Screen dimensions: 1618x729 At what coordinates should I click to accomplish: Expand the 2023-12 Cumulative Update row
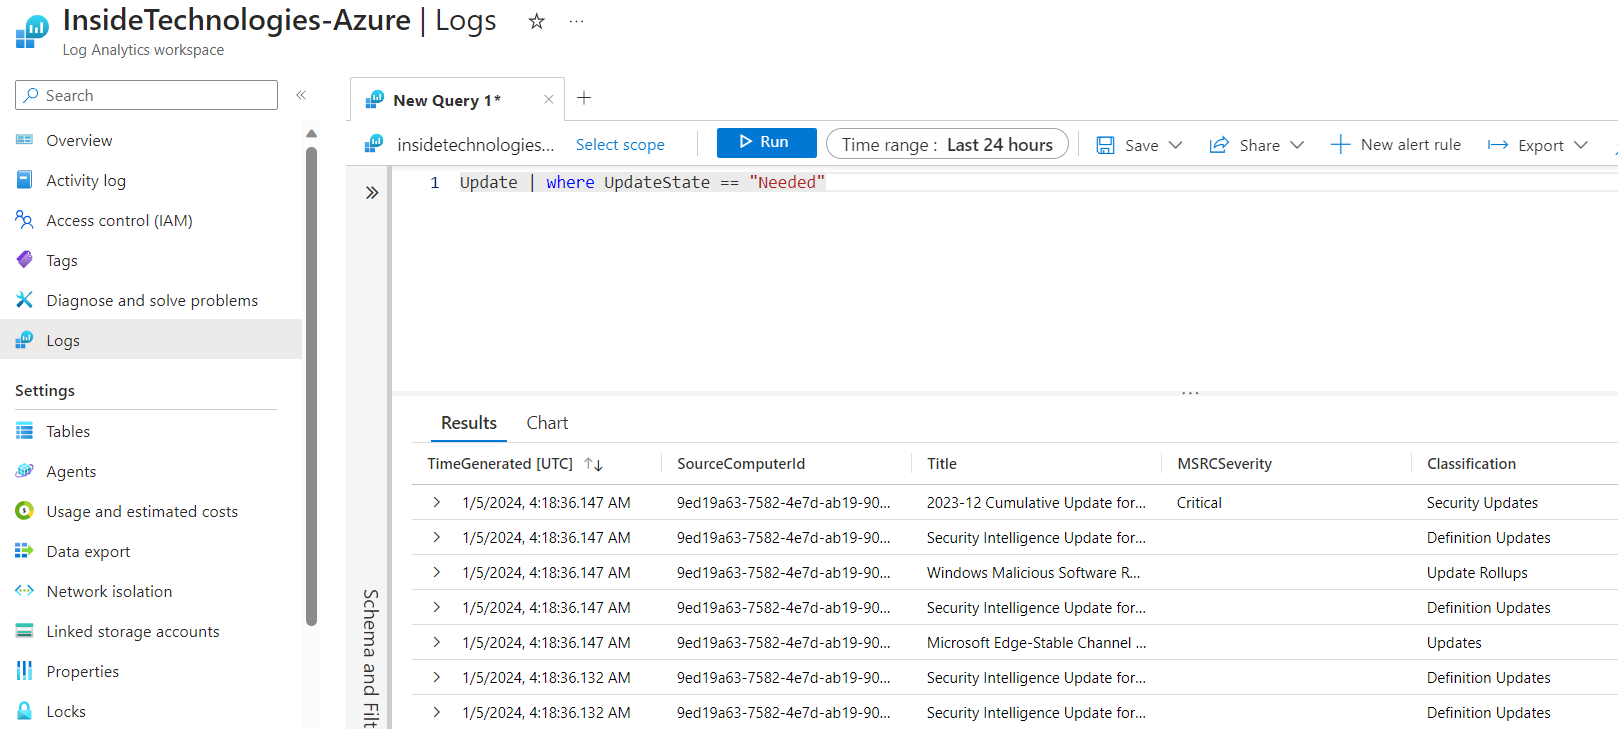(436, 502)
